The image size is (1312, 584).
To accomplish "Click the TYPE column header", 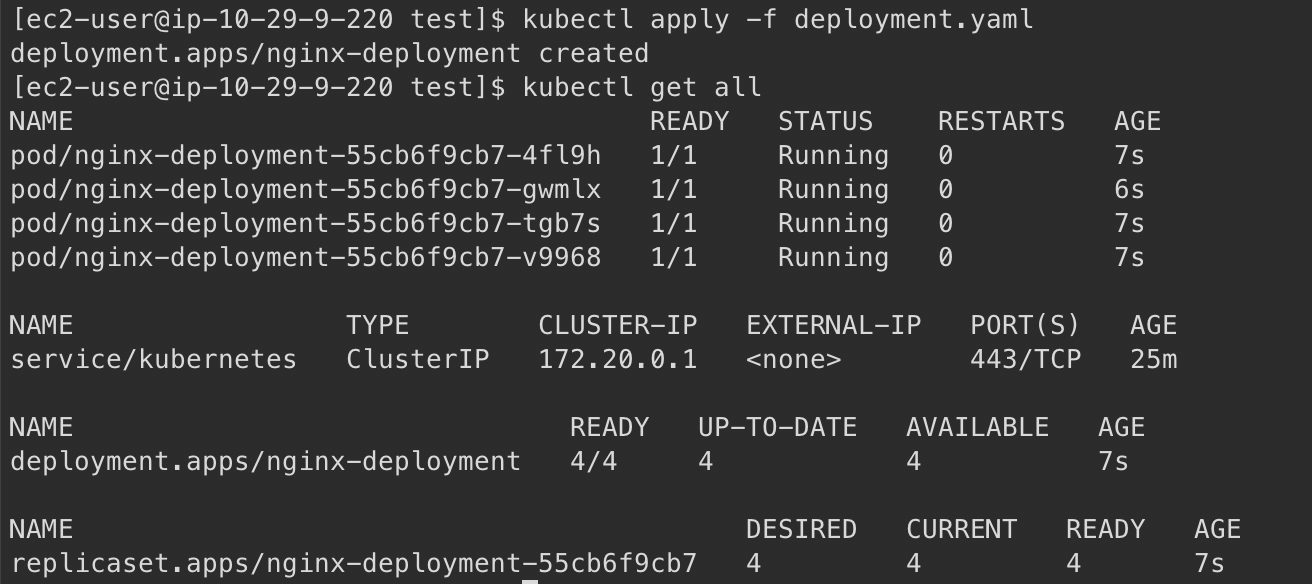I will click(378, 325).
